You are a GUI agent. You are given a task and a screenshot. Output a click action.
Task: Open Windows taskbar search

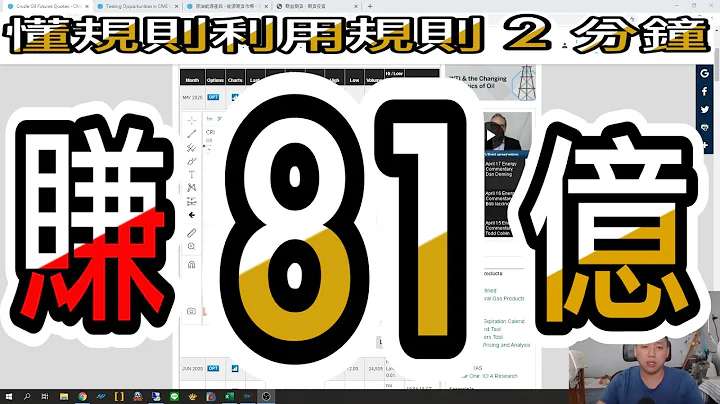coord(27,396)
